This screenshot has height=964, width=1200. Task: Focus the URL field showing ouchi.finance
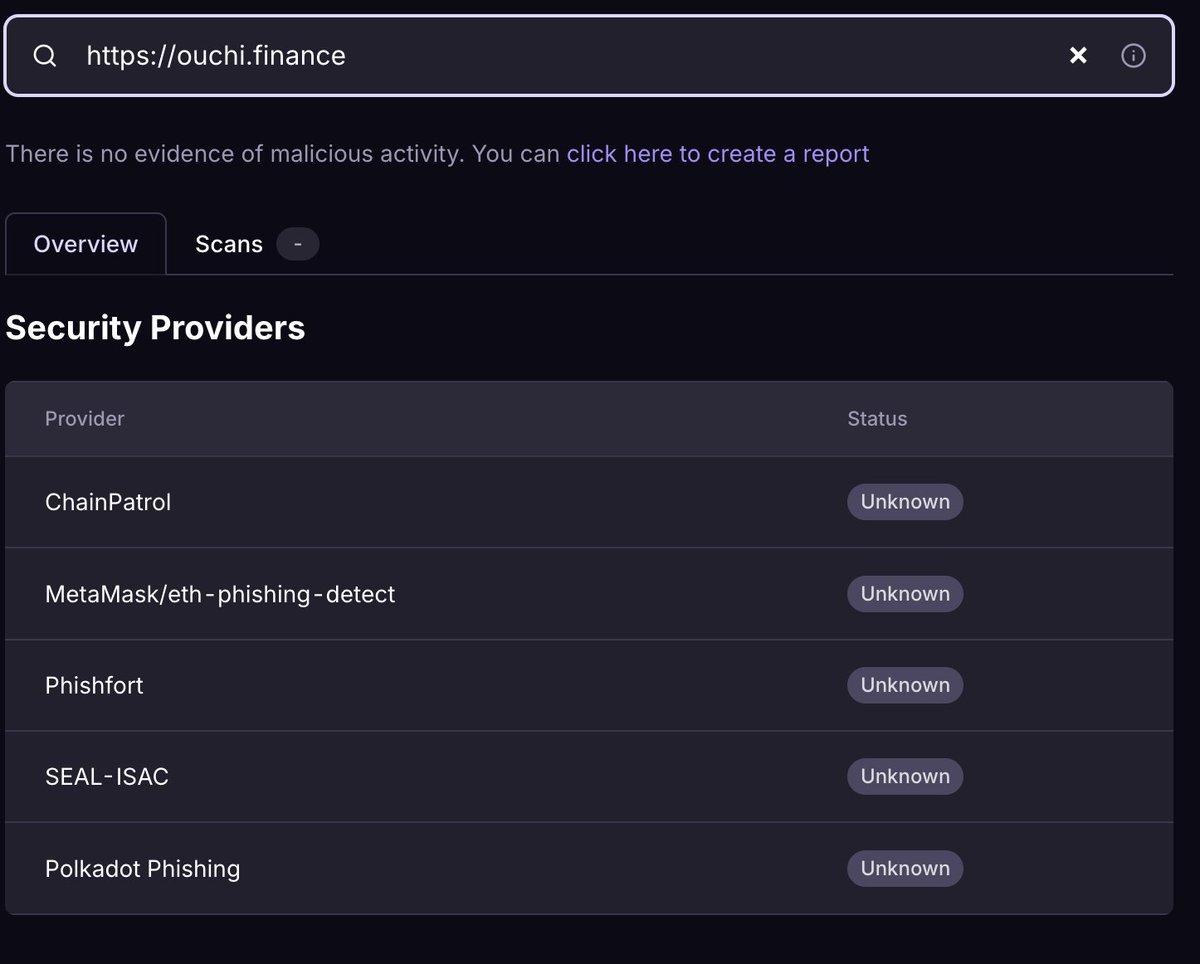(x=588, y=56)
